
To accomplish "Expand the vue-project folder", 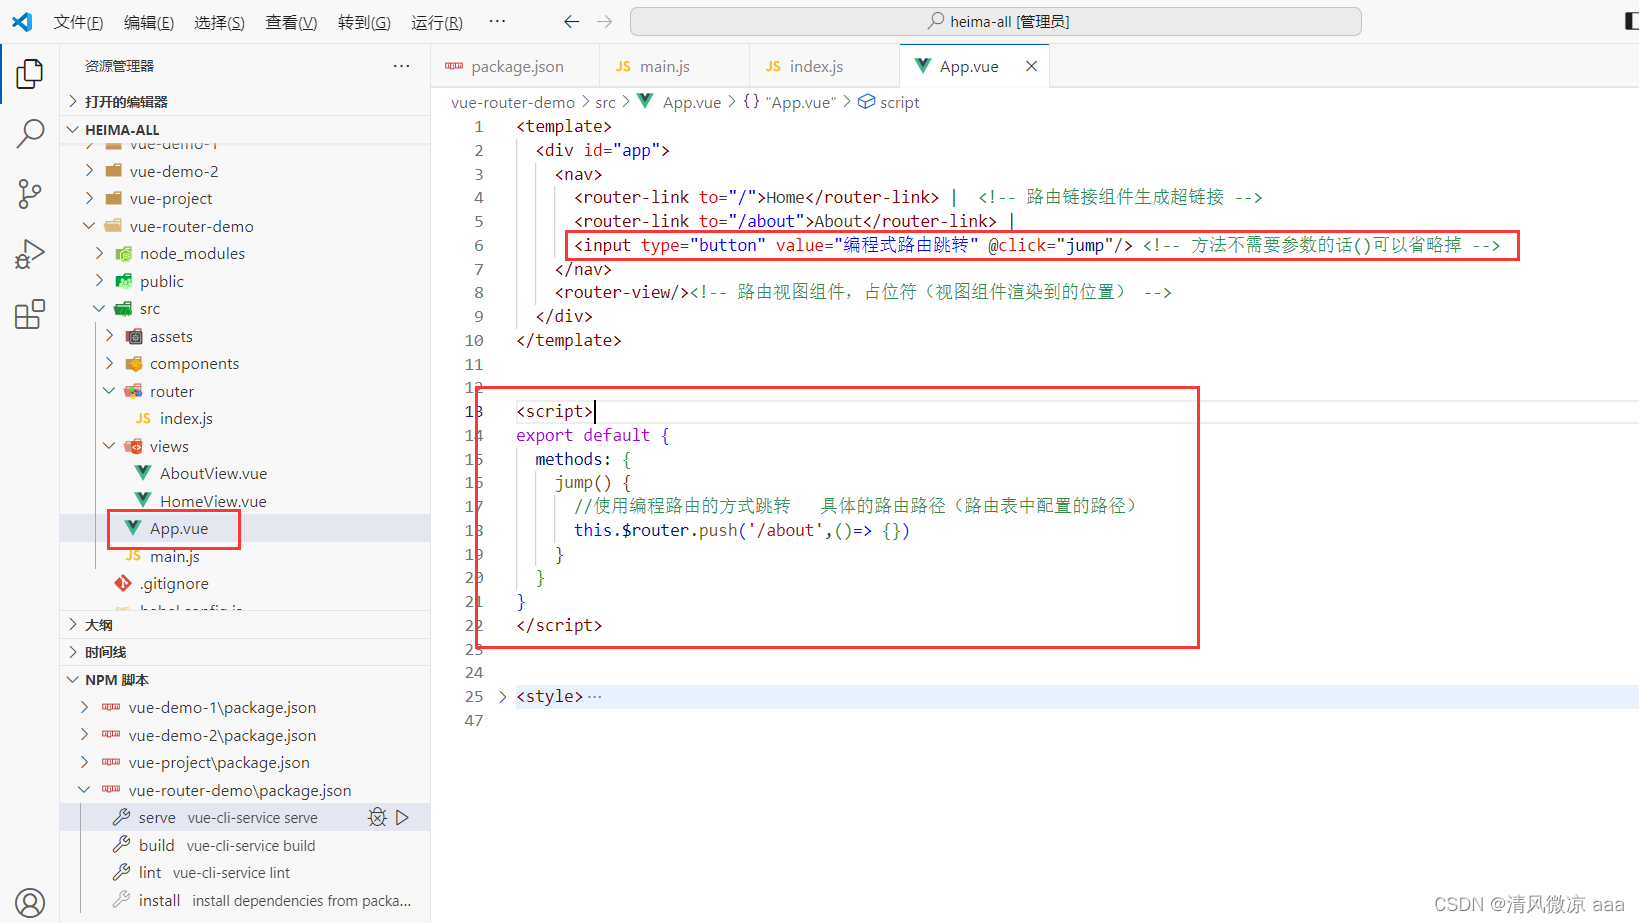I will point(245,198).
